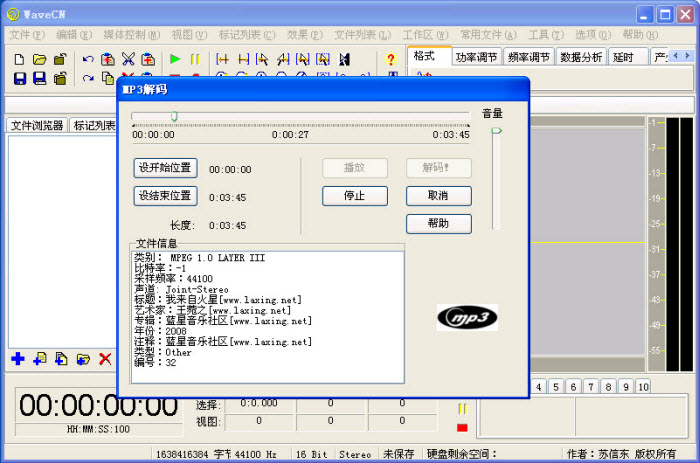Click the 设开始位置 button

[165, 168]
